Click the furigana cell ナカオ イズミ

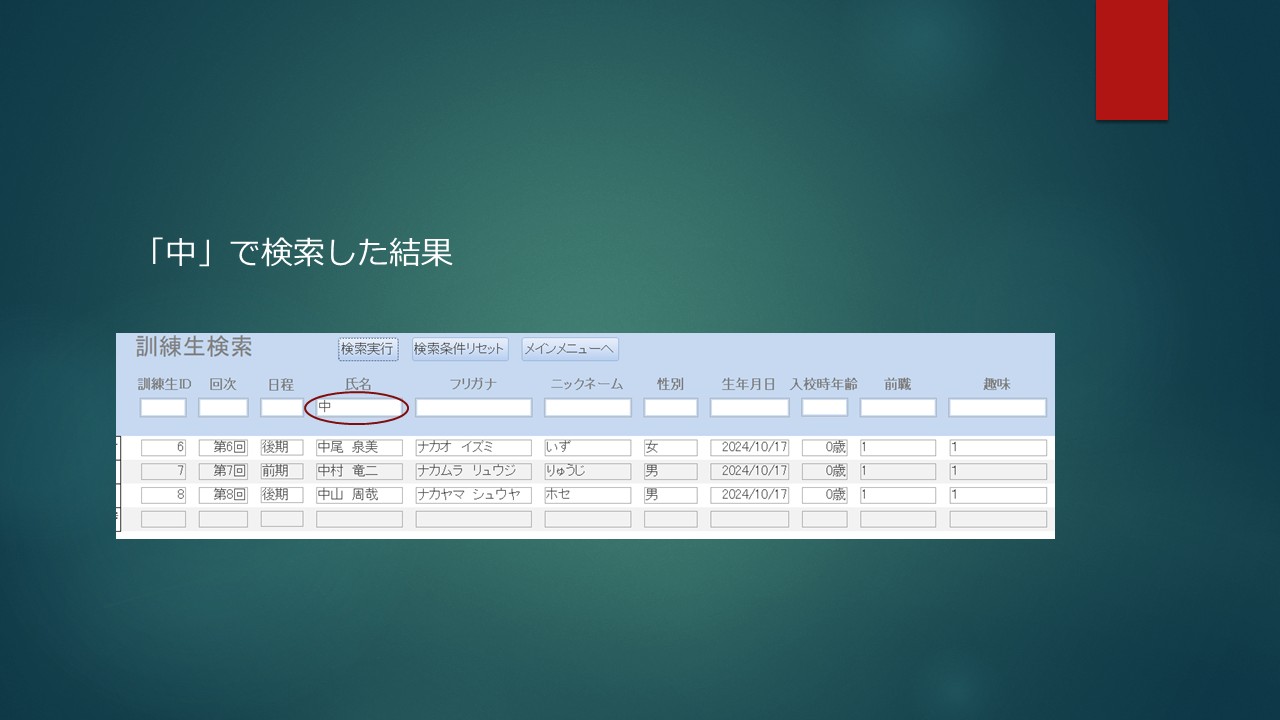pyautogui.click(x=474, y=448)
